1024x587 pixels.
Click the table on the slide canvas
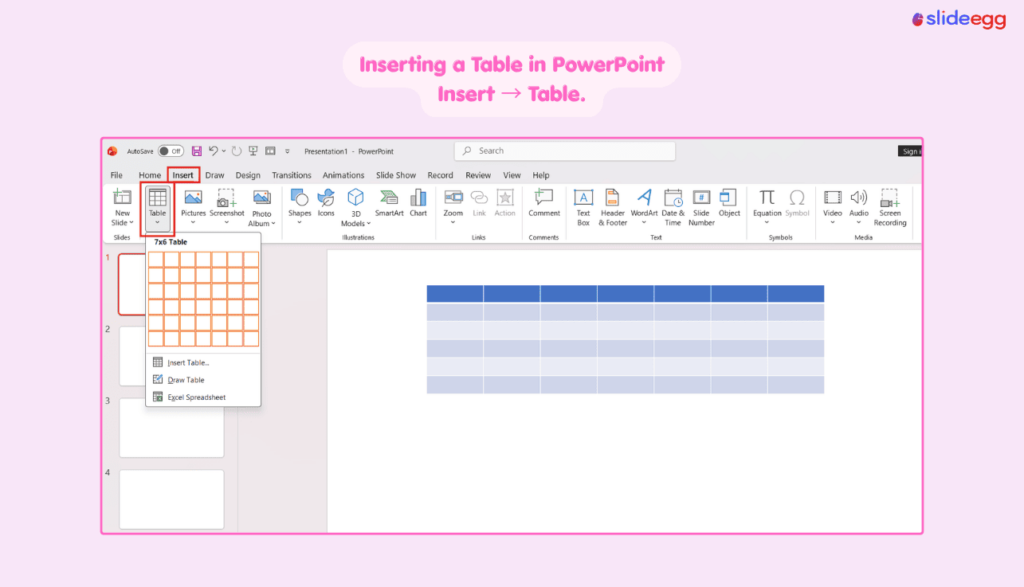pyautogui.click(x=626, y=339)
